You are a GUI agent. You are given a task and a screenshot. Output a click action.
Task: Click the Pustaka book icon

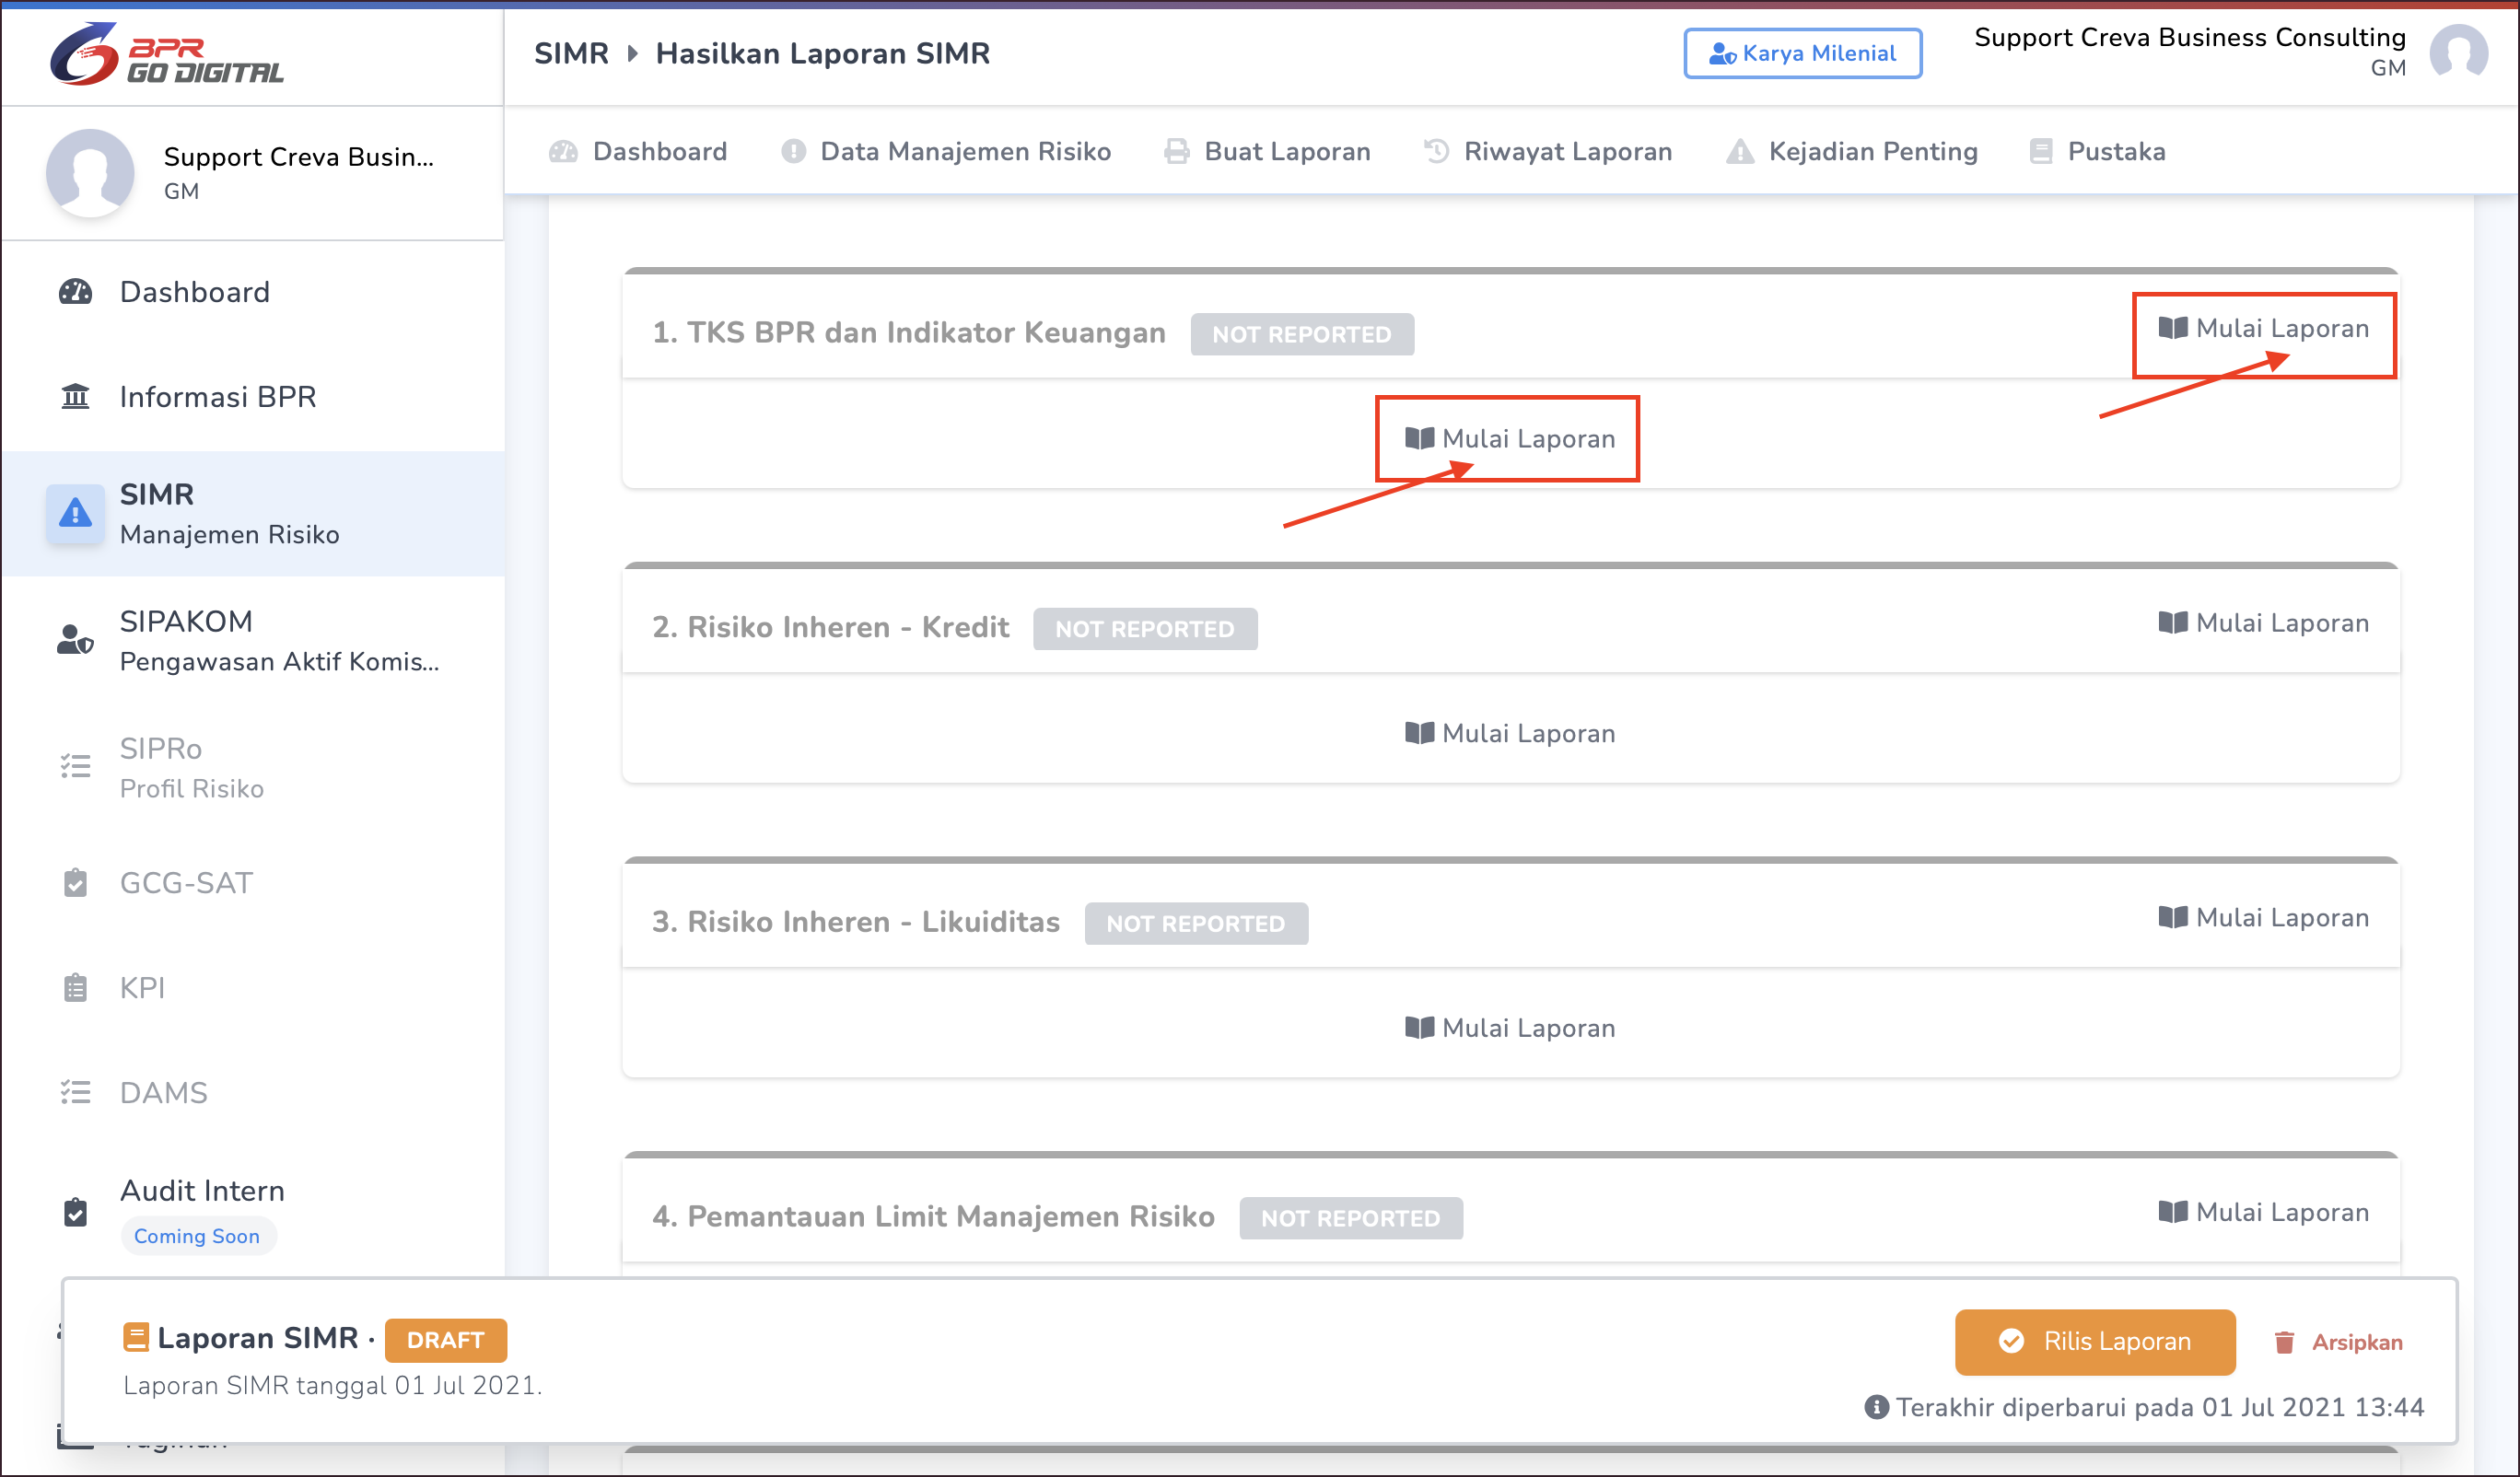2041,151
